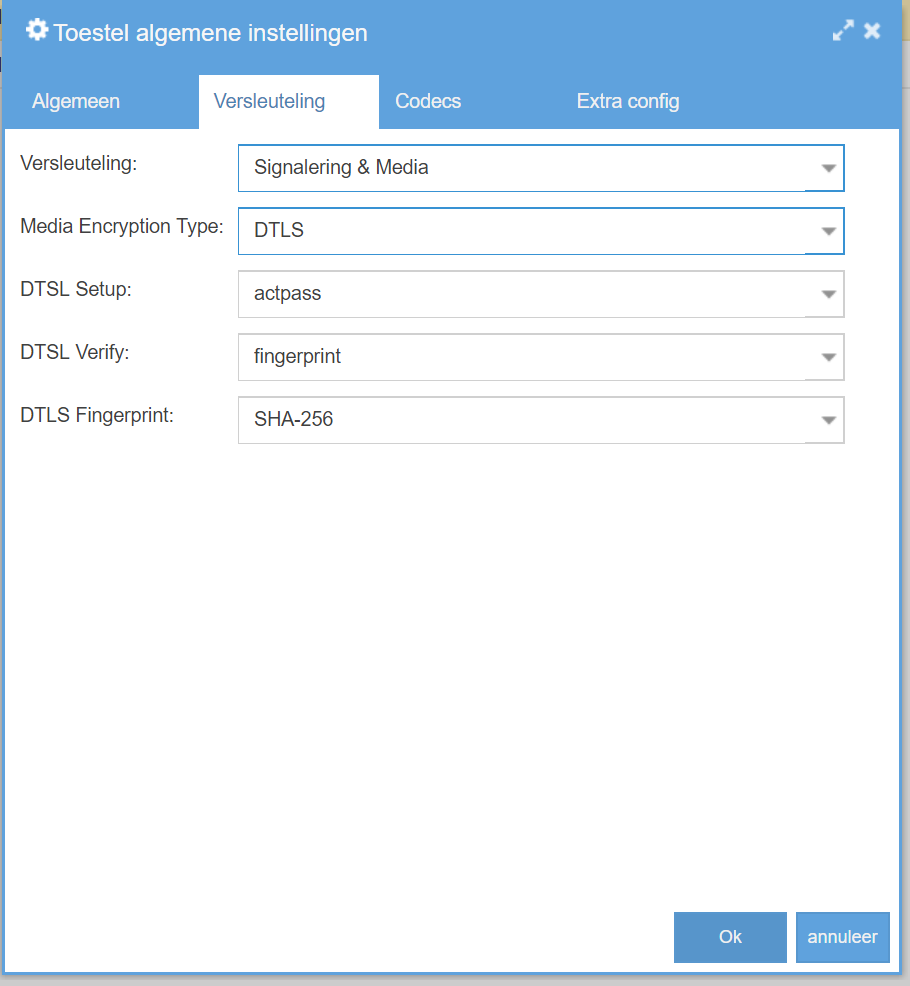Viewport: 910px width, 986px height.
Task: Expand the Media Encryption Type dropdown arrow
Action: (827, 231)
